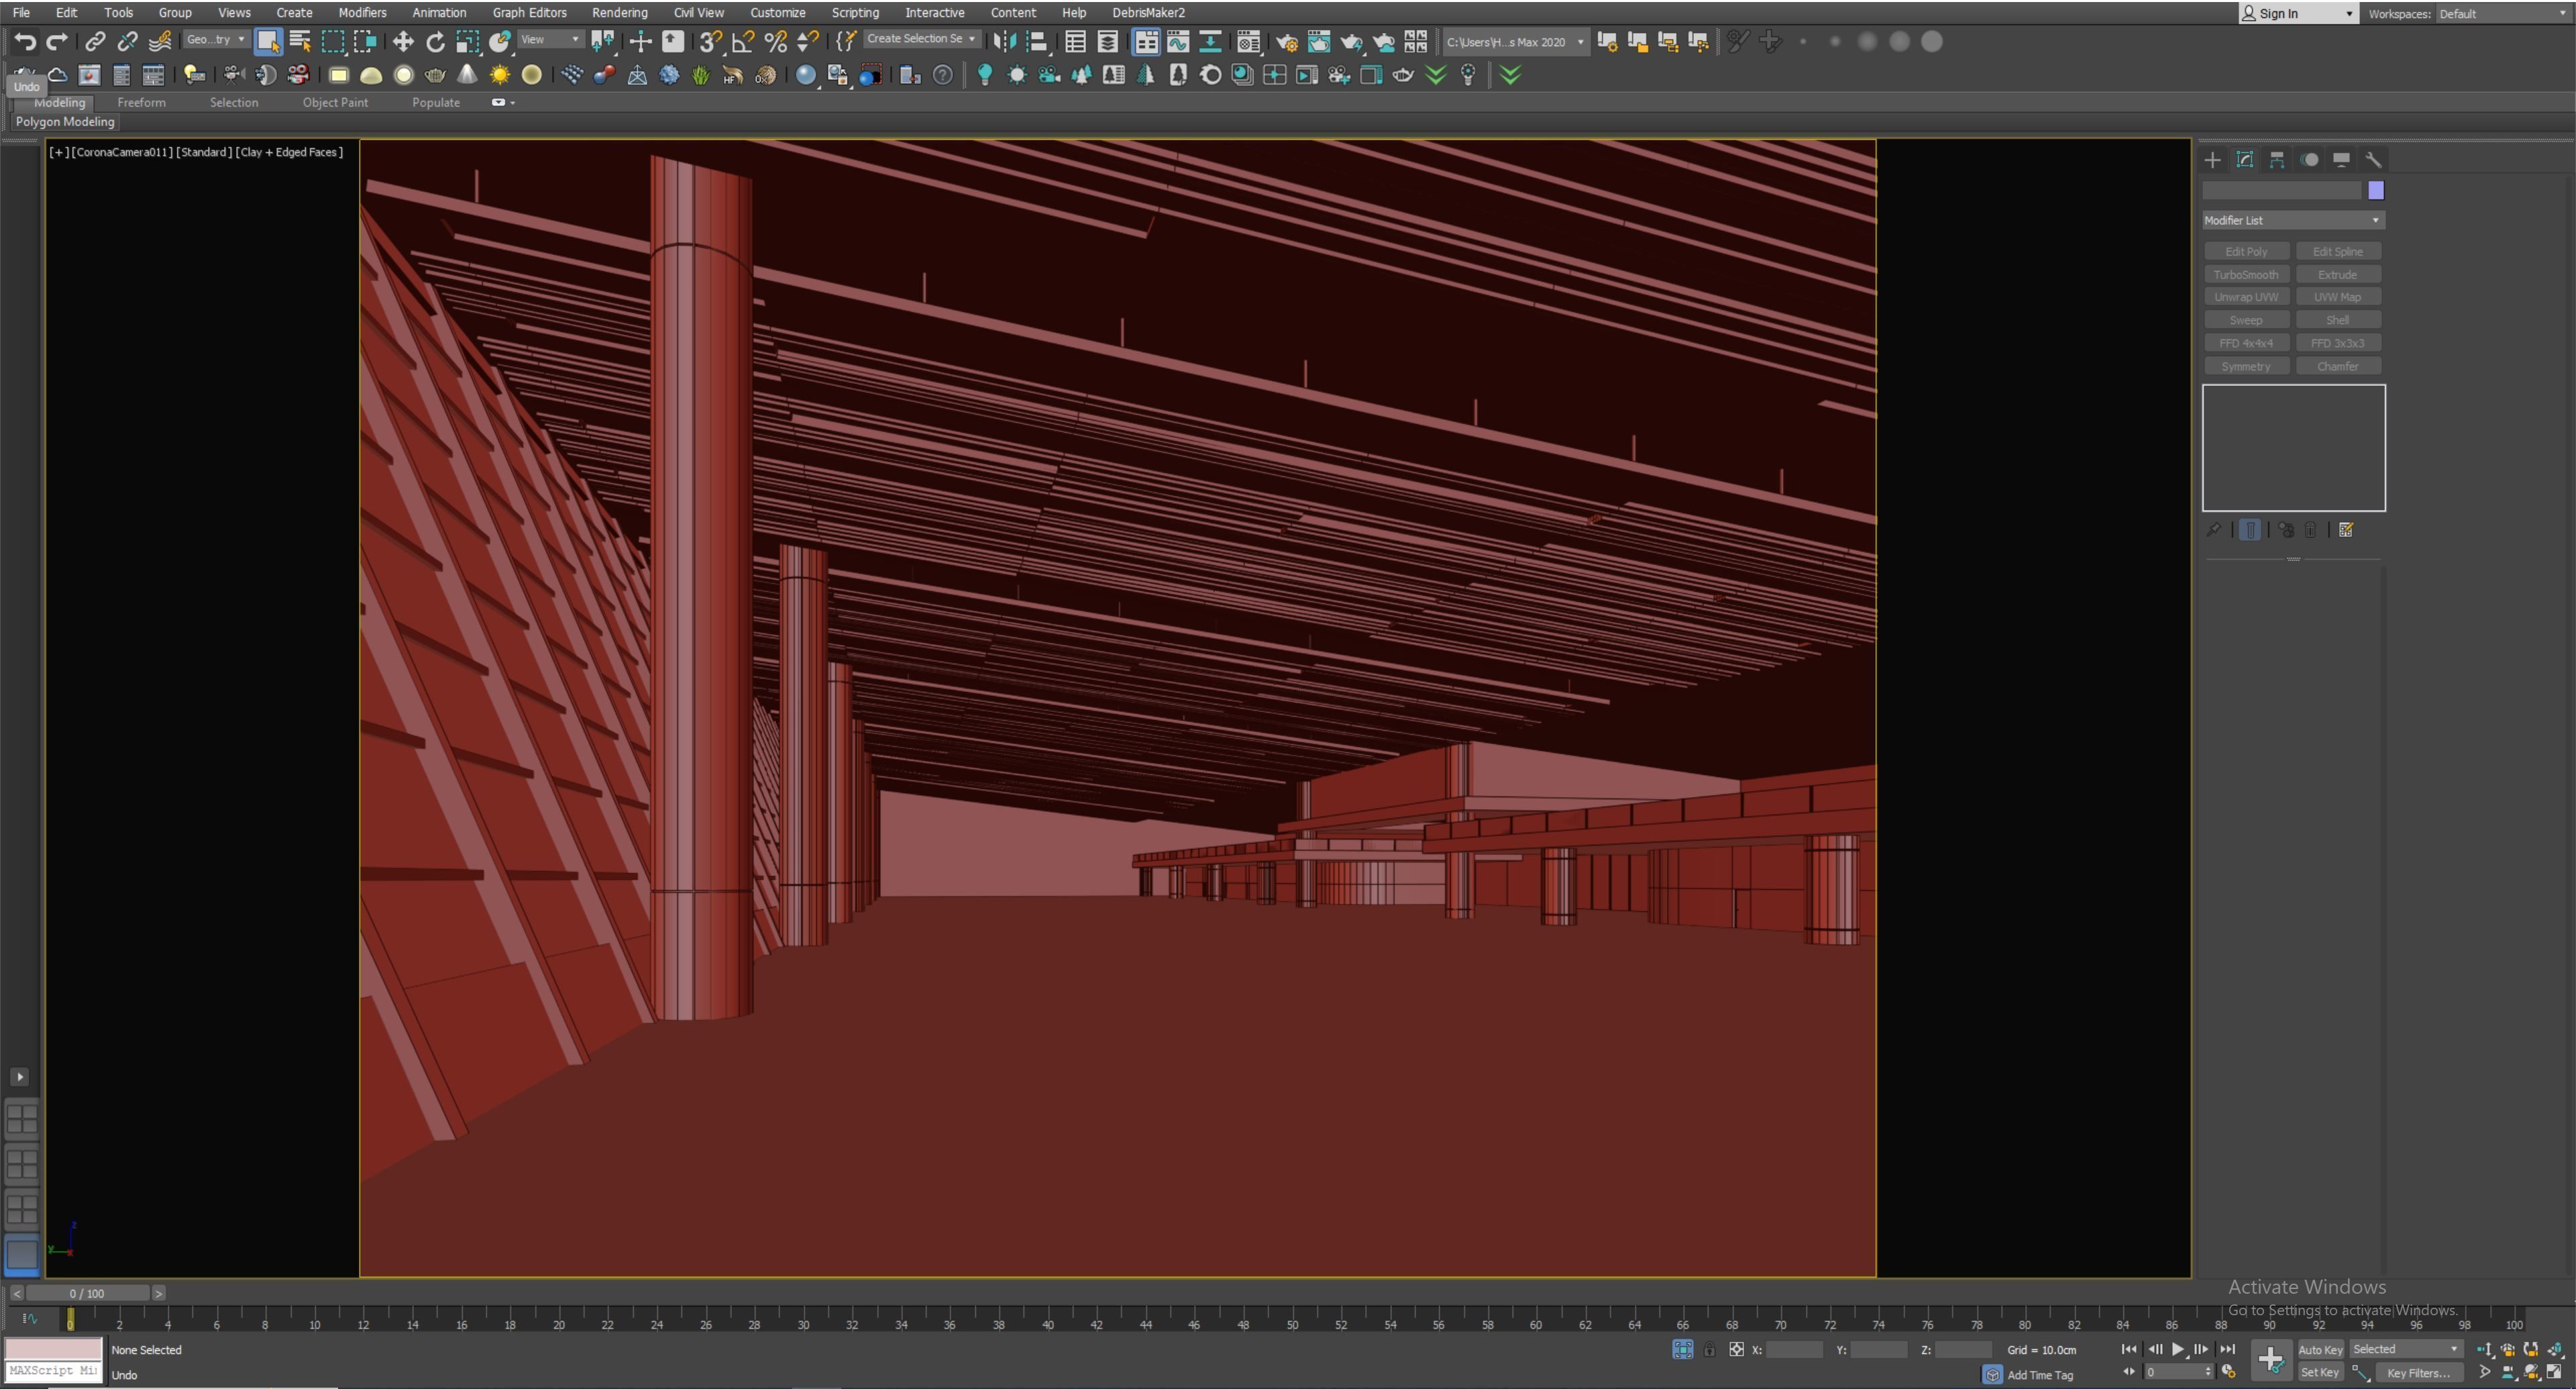Click the pink MAXScript macro recorder box
Image resolution: width=2576 pixels, height=1389 pixels.
pyautogui.click(x=53, y=1348)
